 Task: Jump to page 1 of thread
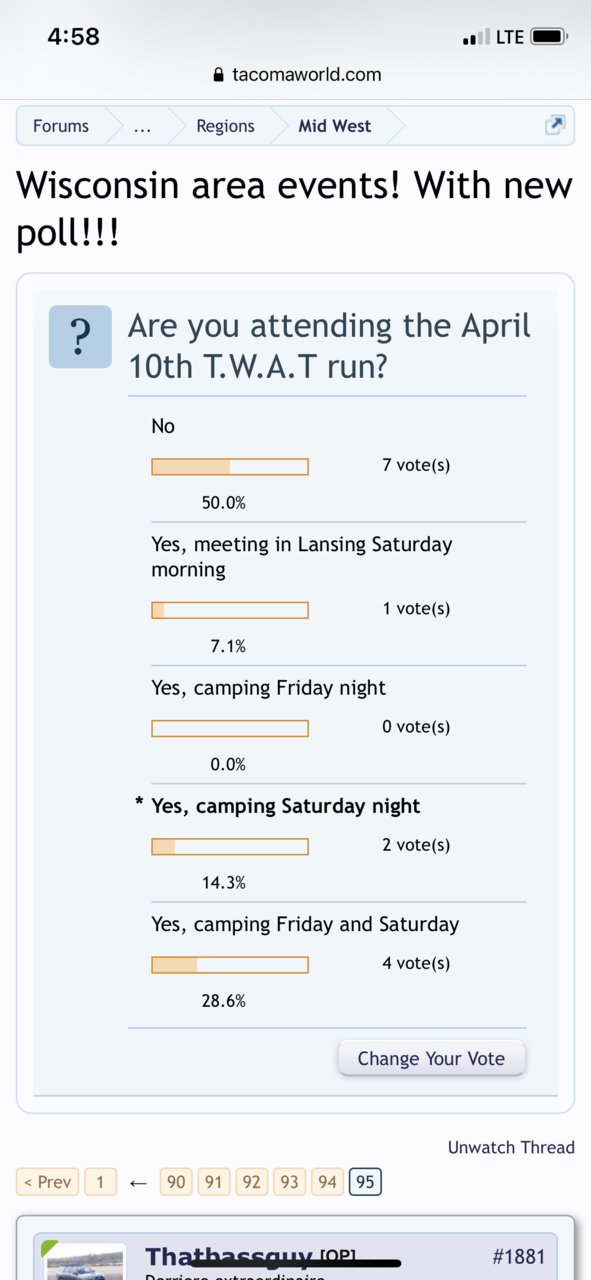point(100,1182)
